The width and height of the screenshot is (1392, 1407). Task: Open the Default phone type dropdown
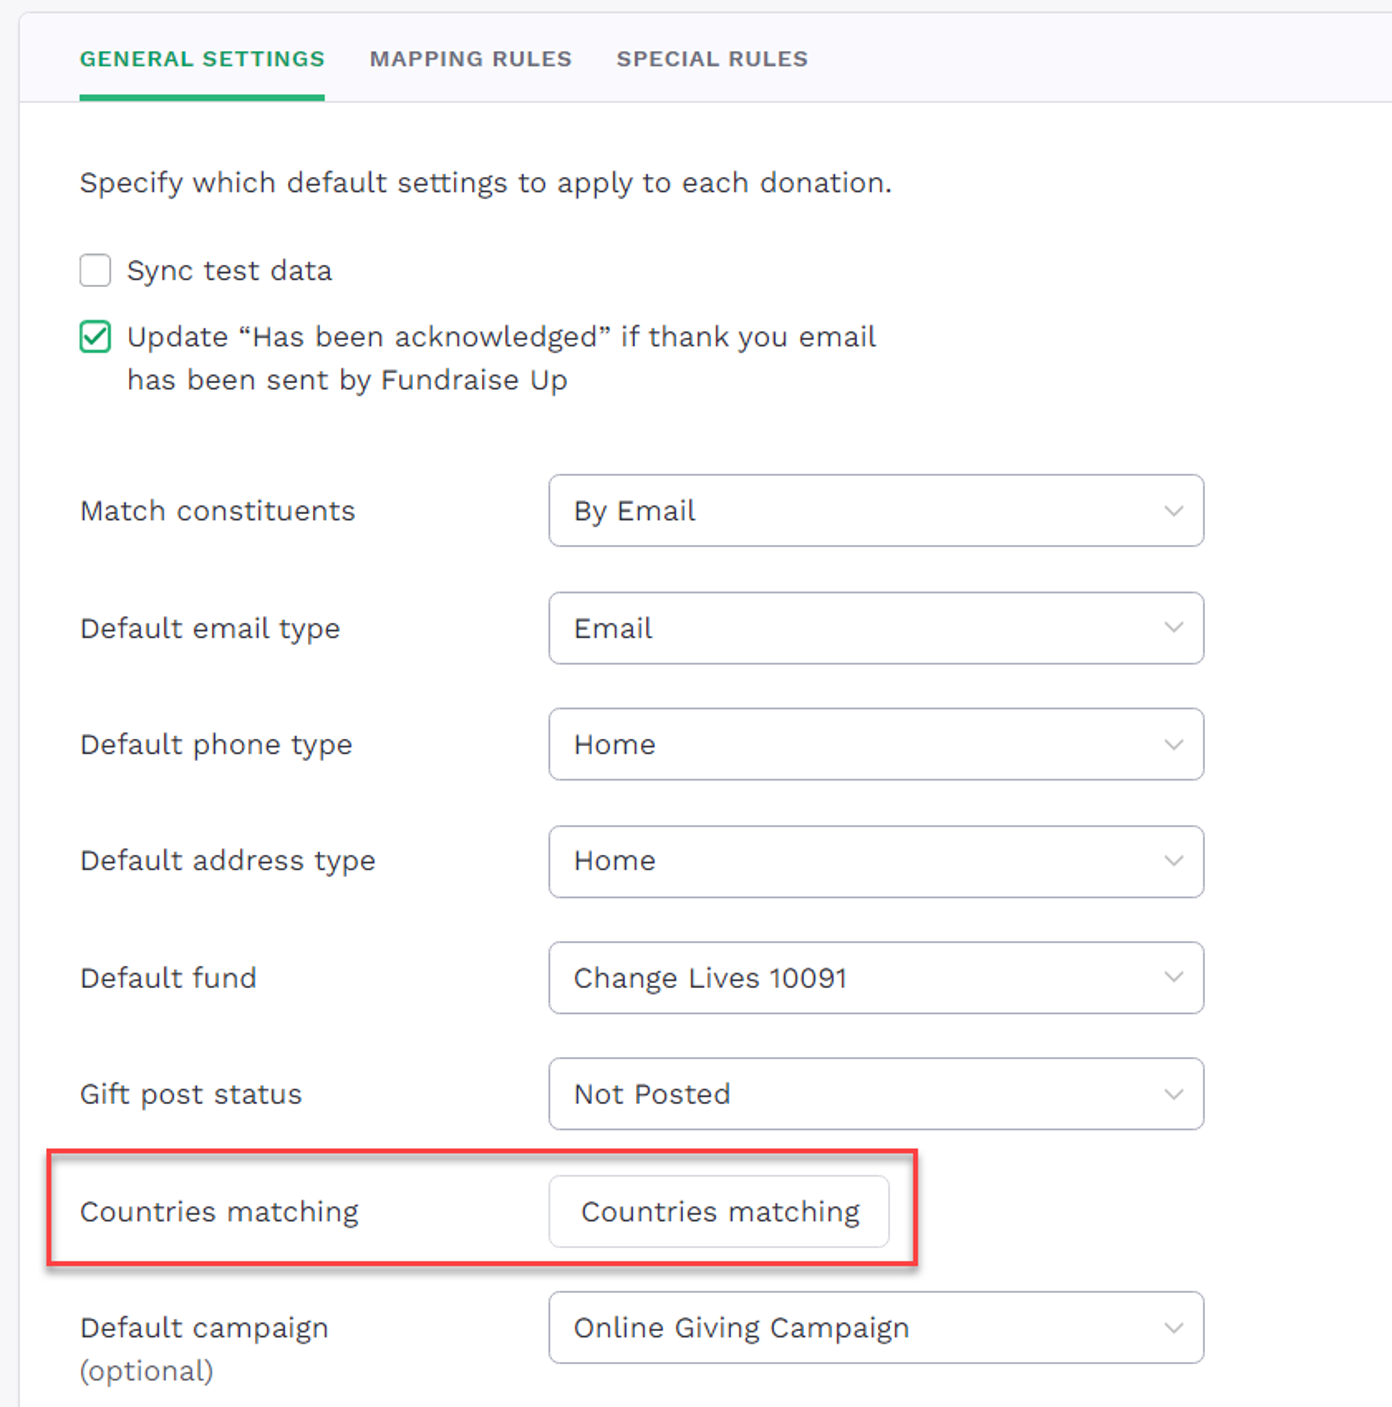(875, 744)
